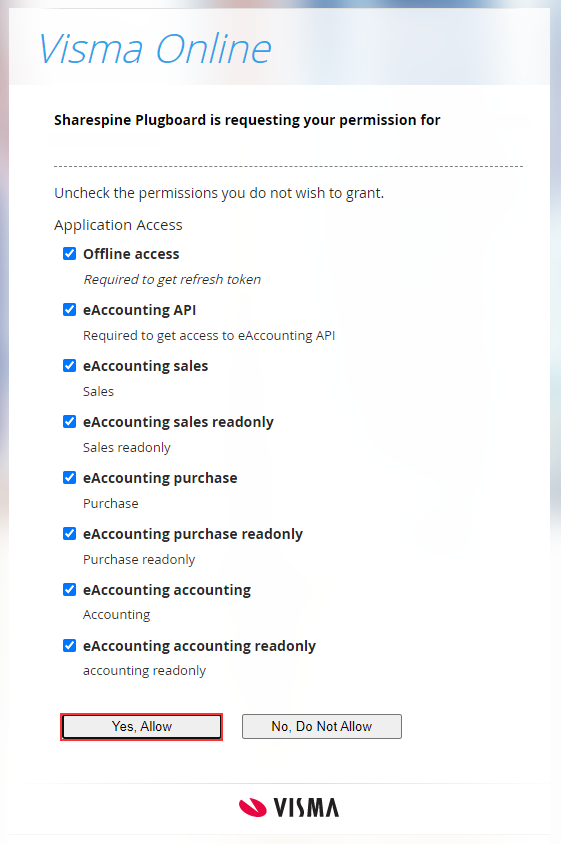Toggle eAccounting sales readonly checkbox
The image size is (561, 844).
[x=69, y=421]
